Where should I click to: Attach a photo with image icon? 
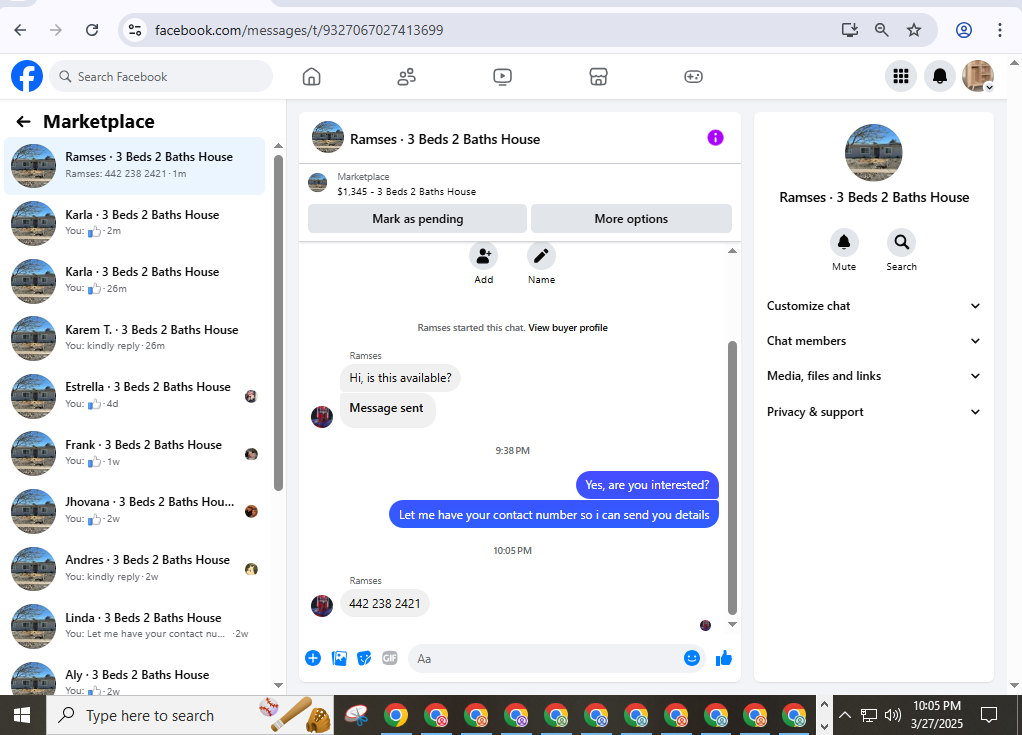coord(339,658)
